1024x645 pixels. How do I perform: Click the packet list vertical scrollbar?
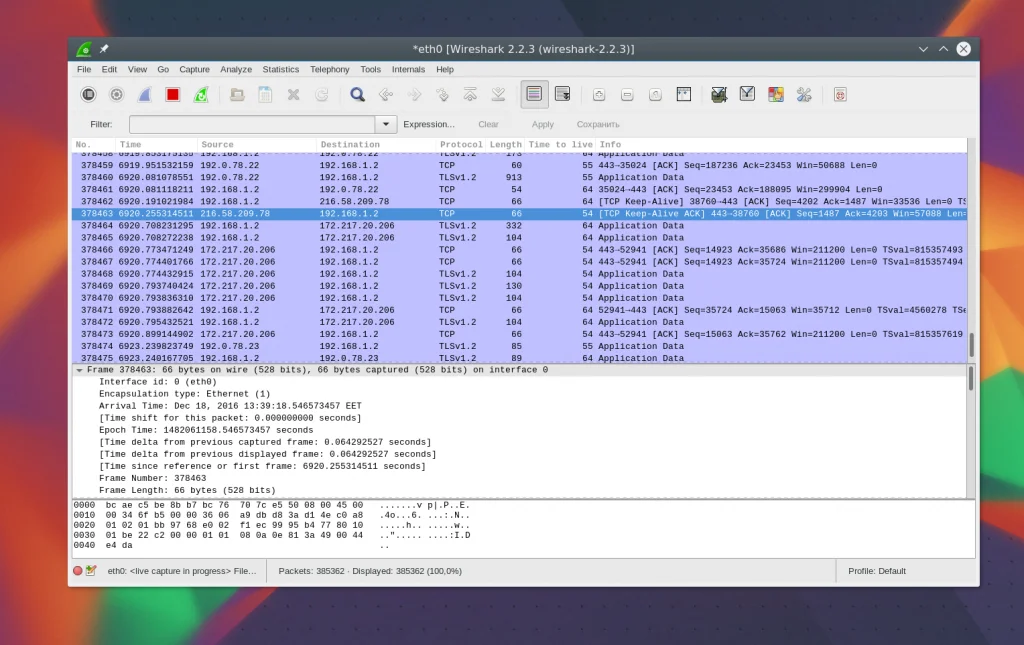pyautogui.click(x=971, y=345)
